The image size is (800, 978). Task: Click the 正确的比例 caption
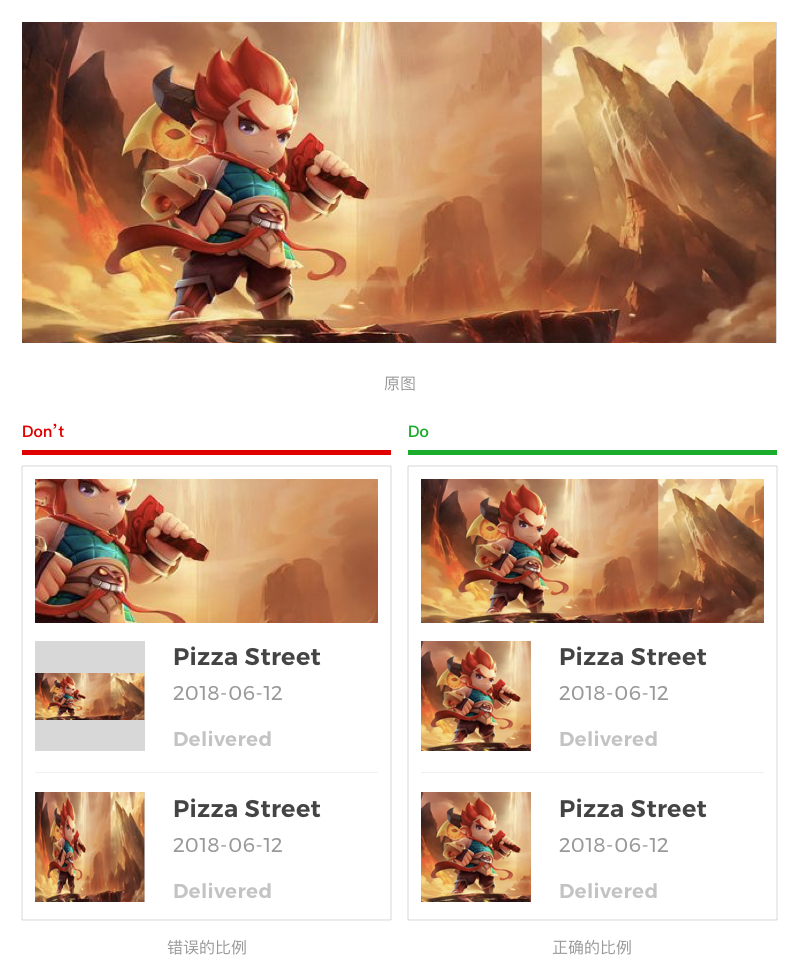[592, 947]
